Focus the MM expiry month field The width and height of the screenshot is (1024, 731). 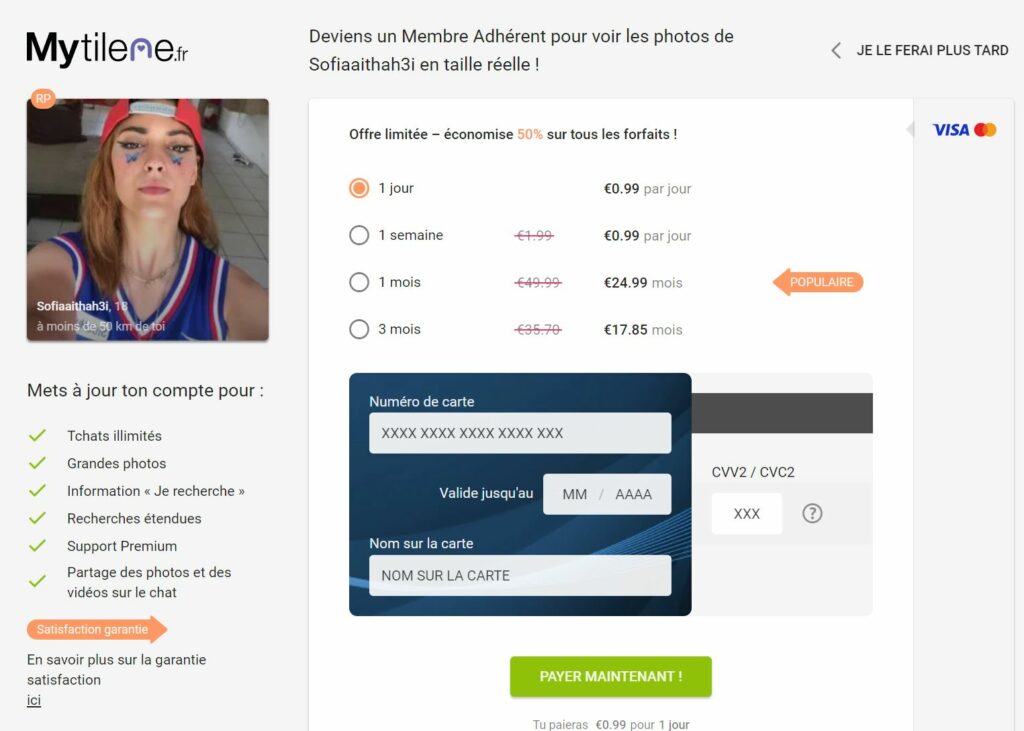point(574,495)
